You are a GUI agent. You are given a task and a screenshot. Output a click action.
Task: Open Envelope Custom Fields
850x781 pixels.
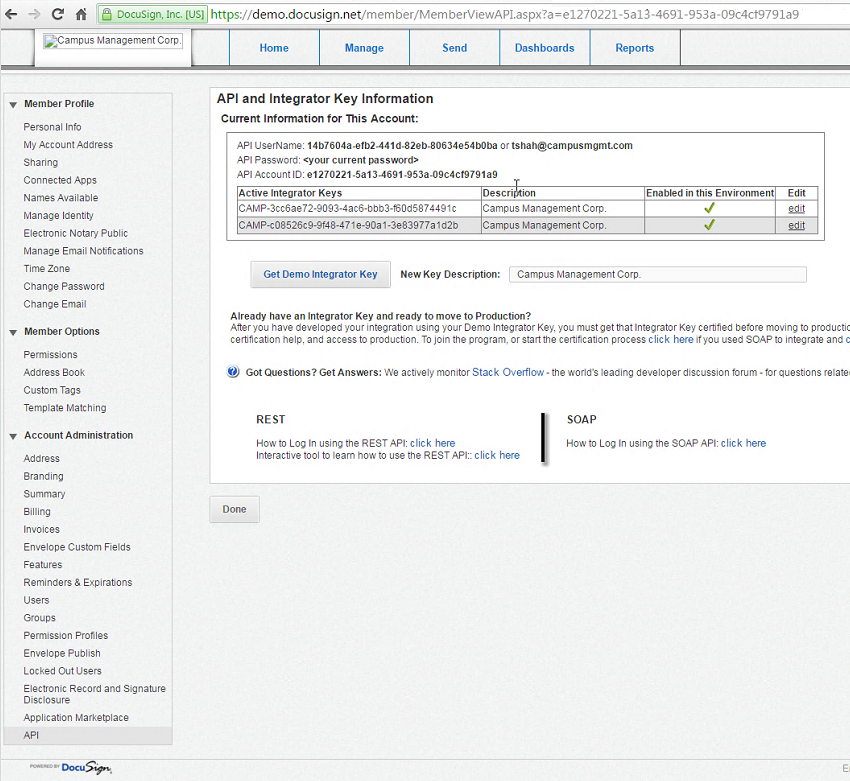77,547
